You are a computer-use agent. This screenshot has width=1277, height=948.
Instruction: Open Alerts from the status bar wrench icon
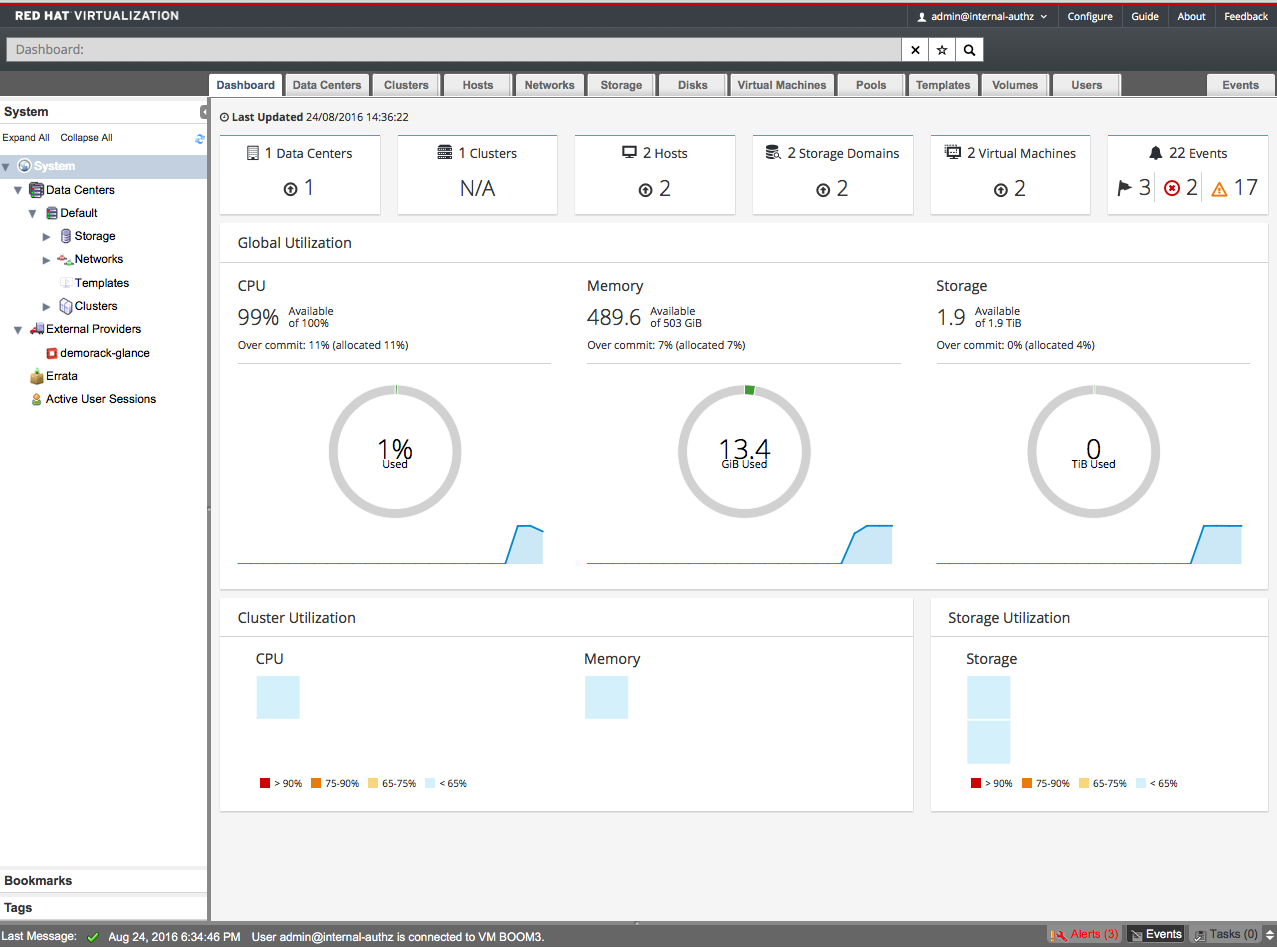(x=1059, y=934)
